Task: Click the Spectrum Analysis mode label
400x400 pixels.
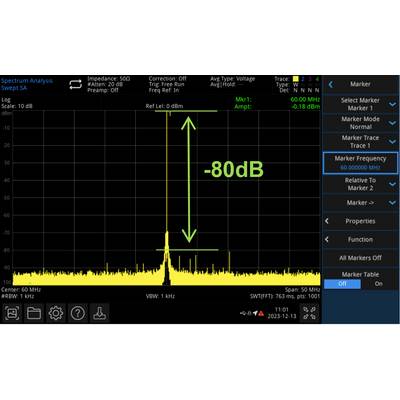Action: 27,81
